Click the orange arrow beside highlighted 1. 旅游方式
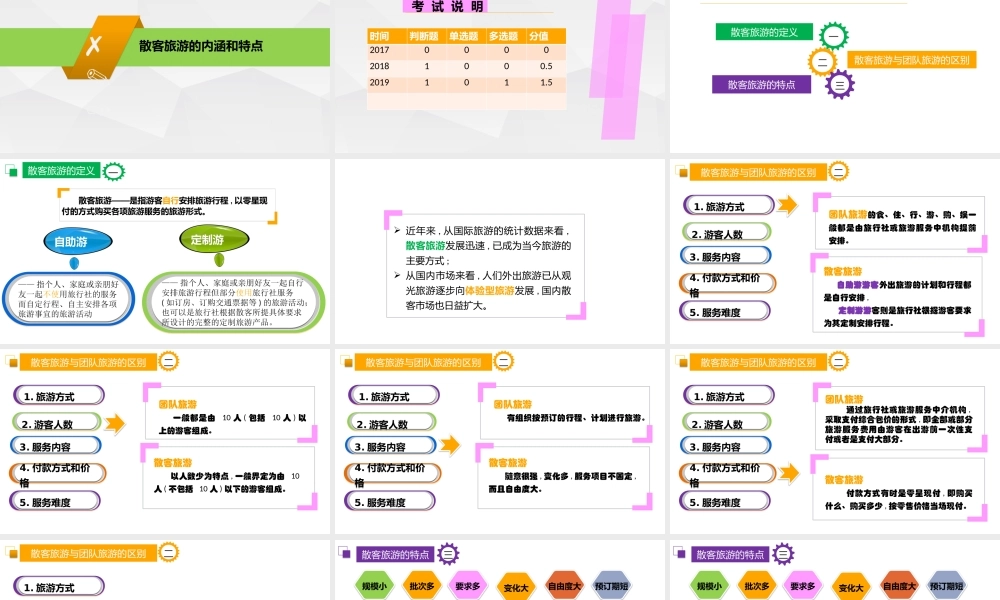1000x600 pixels. click(x=788, y=205)
